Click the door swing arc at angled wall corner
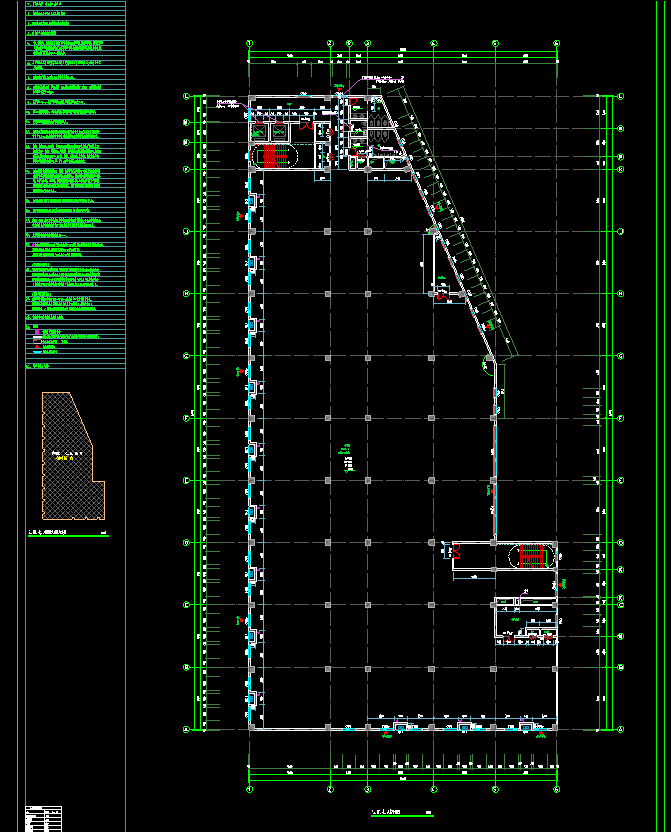 [x=487, y=365]
